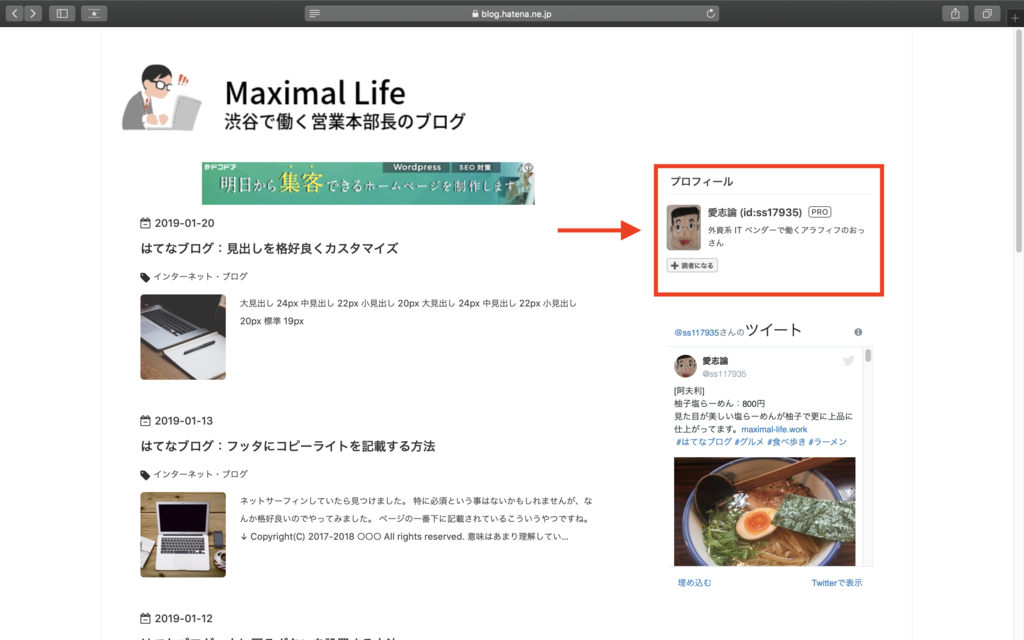Click the Maximal Life blog title
Screen dimensions: 1024x640
coord(315,93)
